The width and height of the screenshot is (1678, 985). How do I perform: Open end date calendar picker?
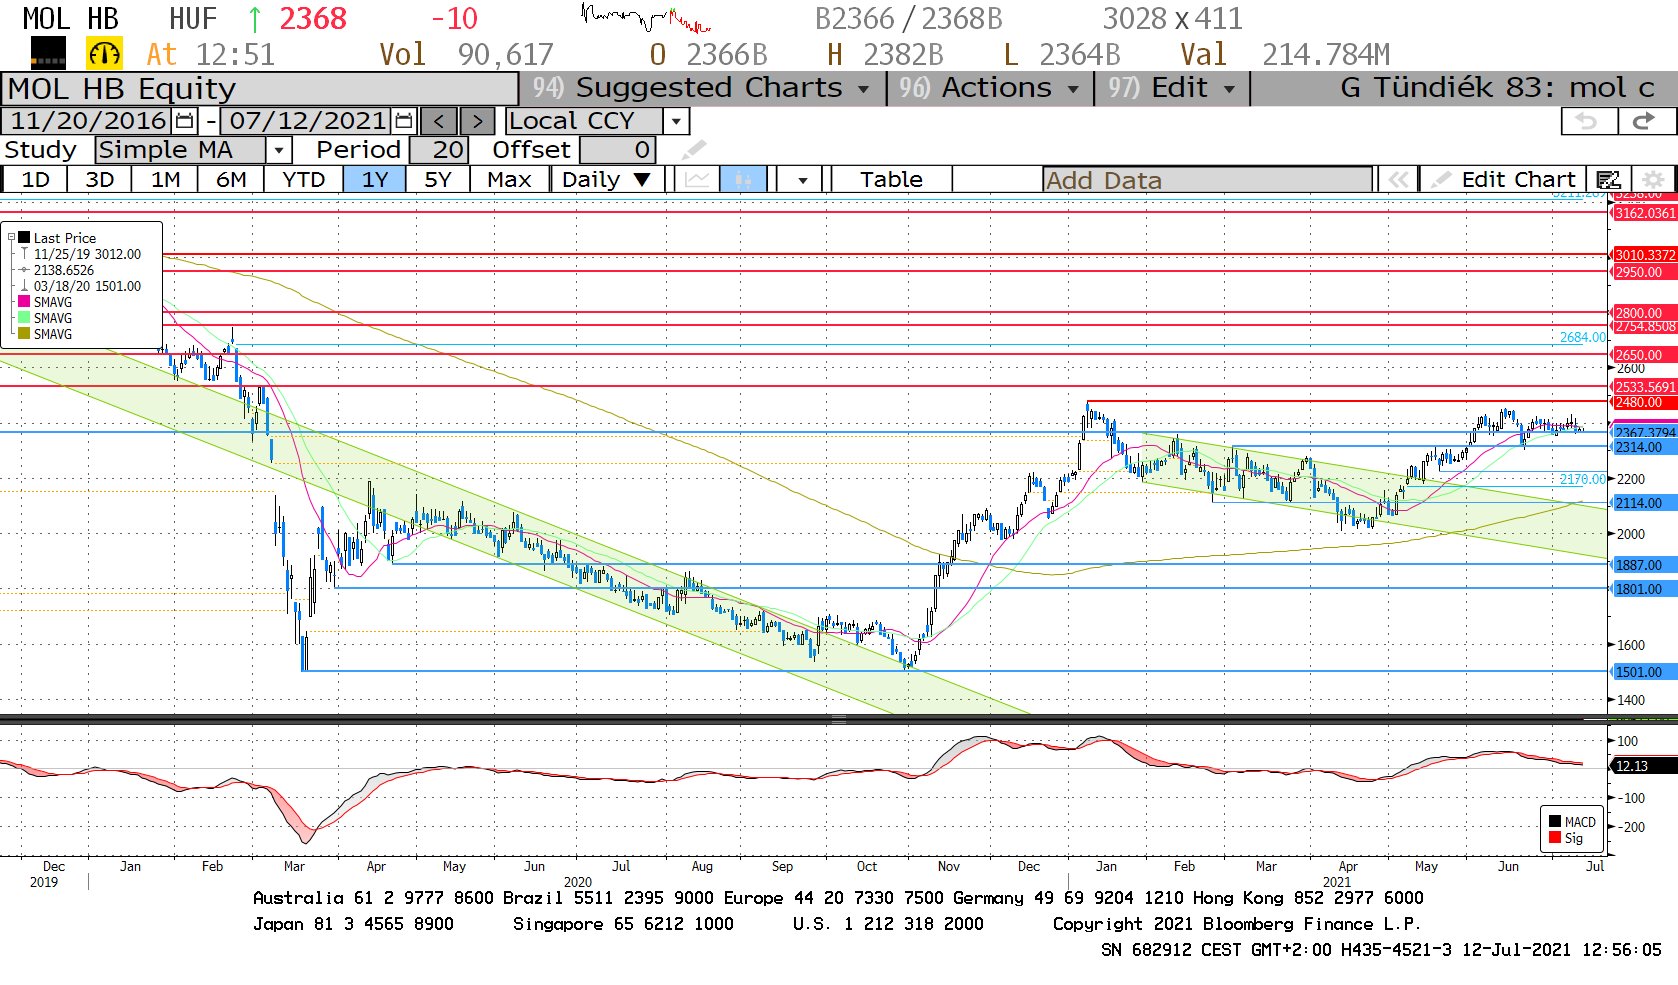(404, 121)
